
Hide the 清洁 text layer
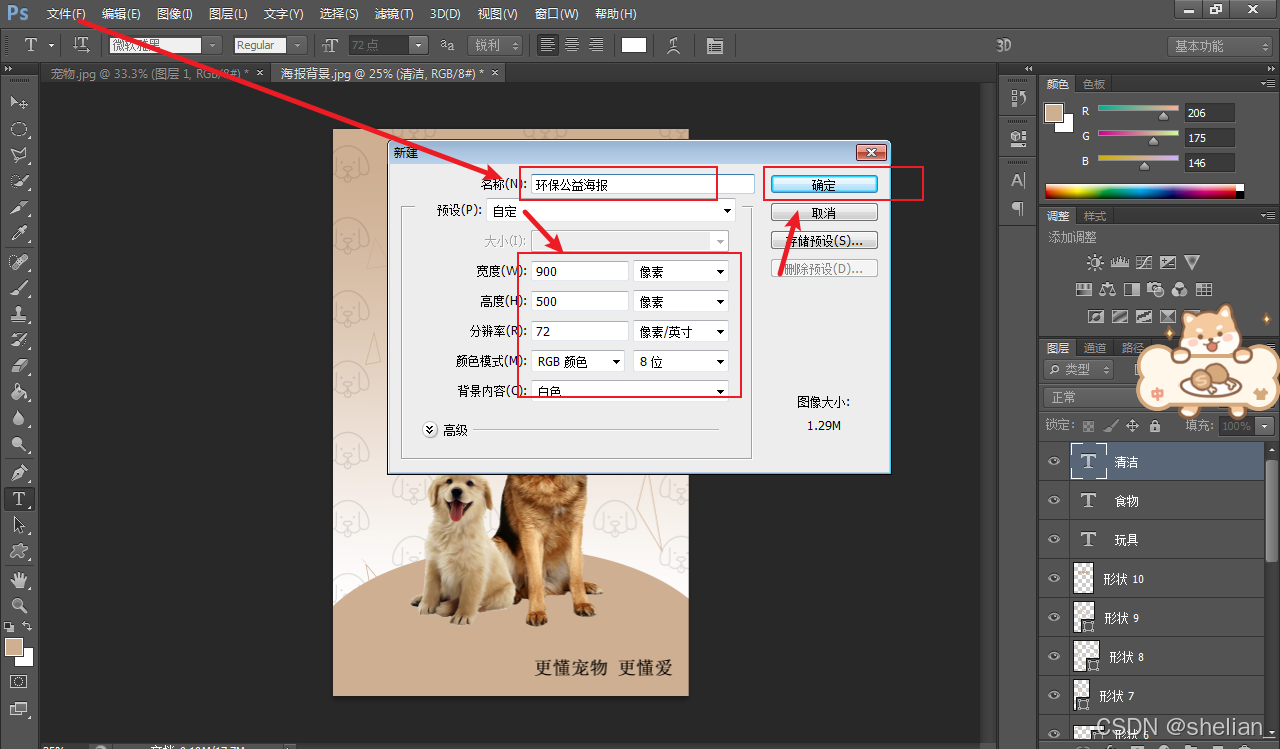(x=1053, y=461)
